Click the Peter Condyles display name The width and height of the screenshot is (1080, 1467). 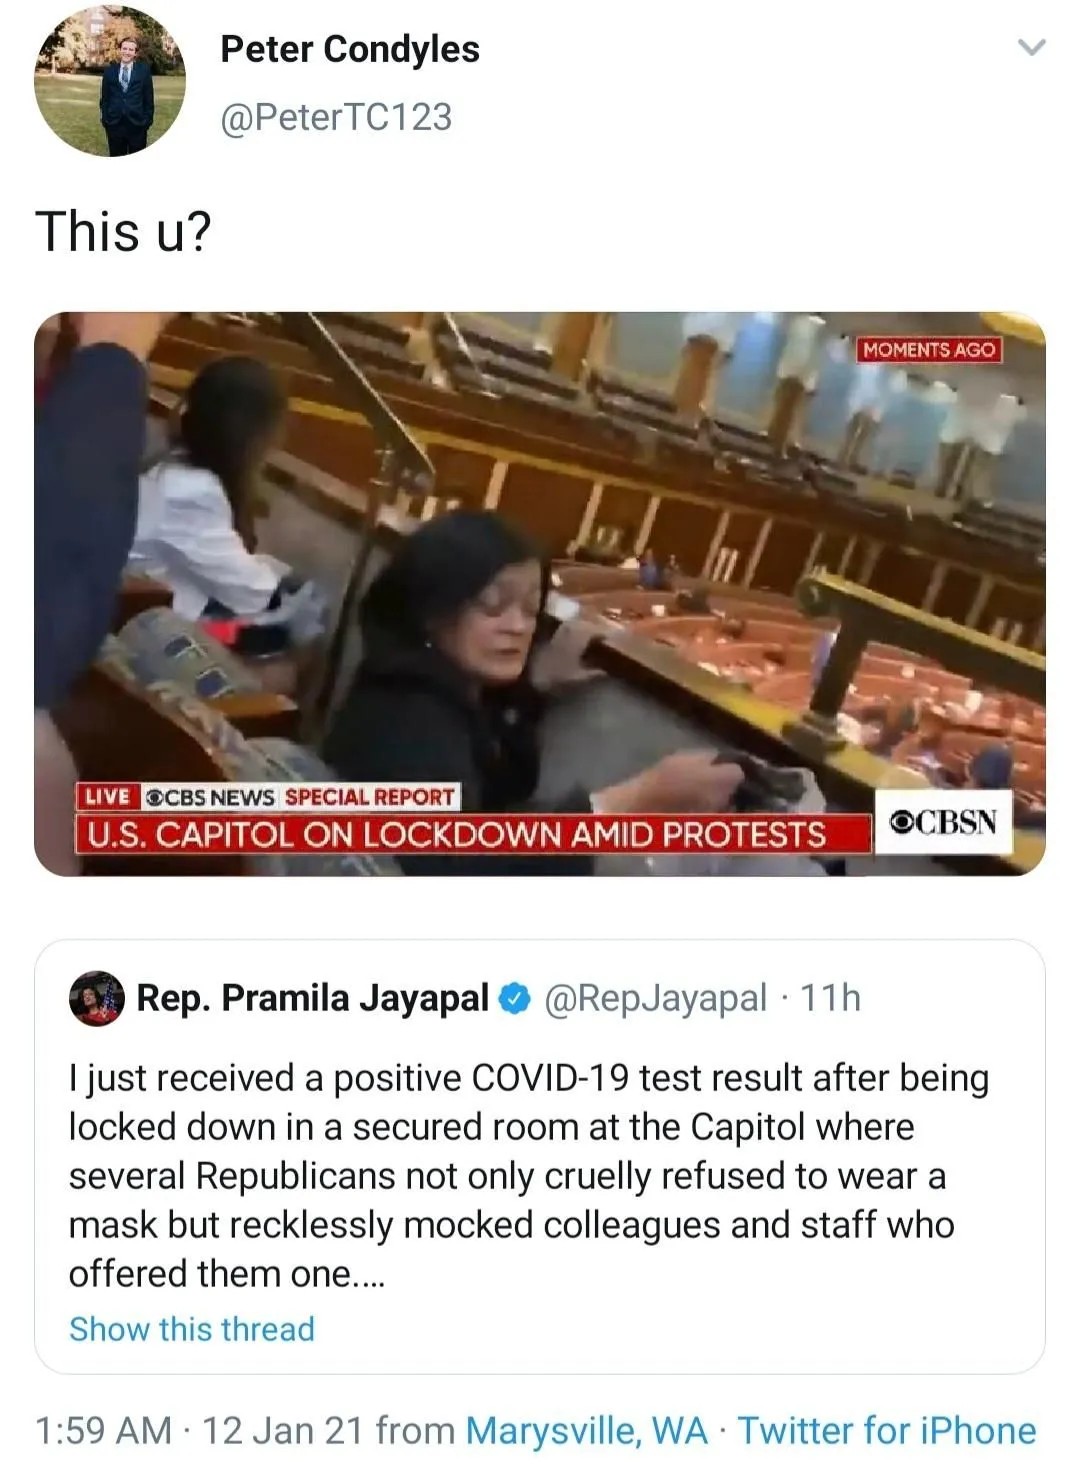(x=350, y=49)
